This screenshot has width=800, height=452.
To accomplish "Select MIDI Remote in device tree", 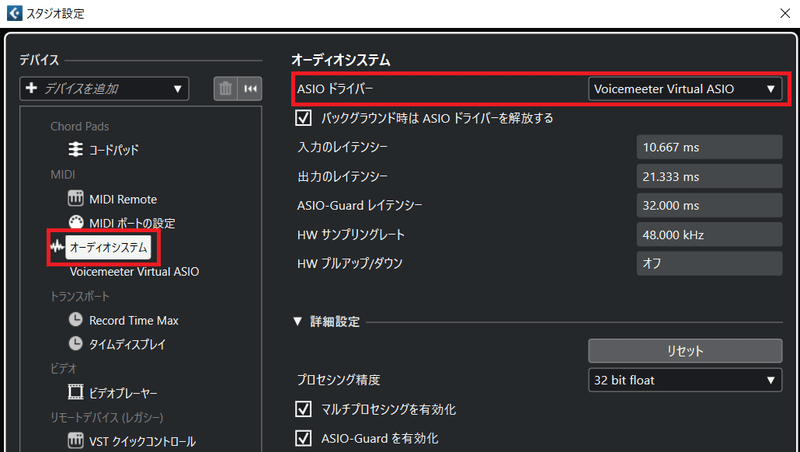I will pyautogui.click(x=123, y=199).
